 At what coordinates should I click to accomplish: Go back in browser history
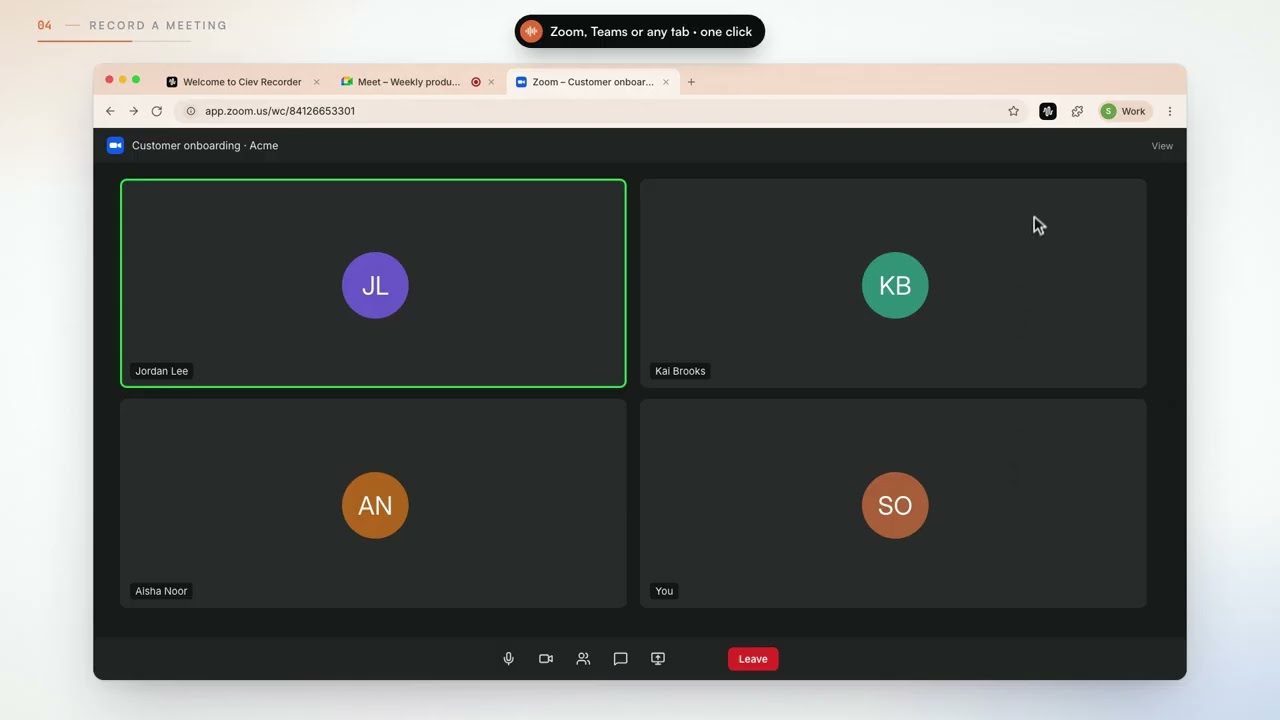110,111
